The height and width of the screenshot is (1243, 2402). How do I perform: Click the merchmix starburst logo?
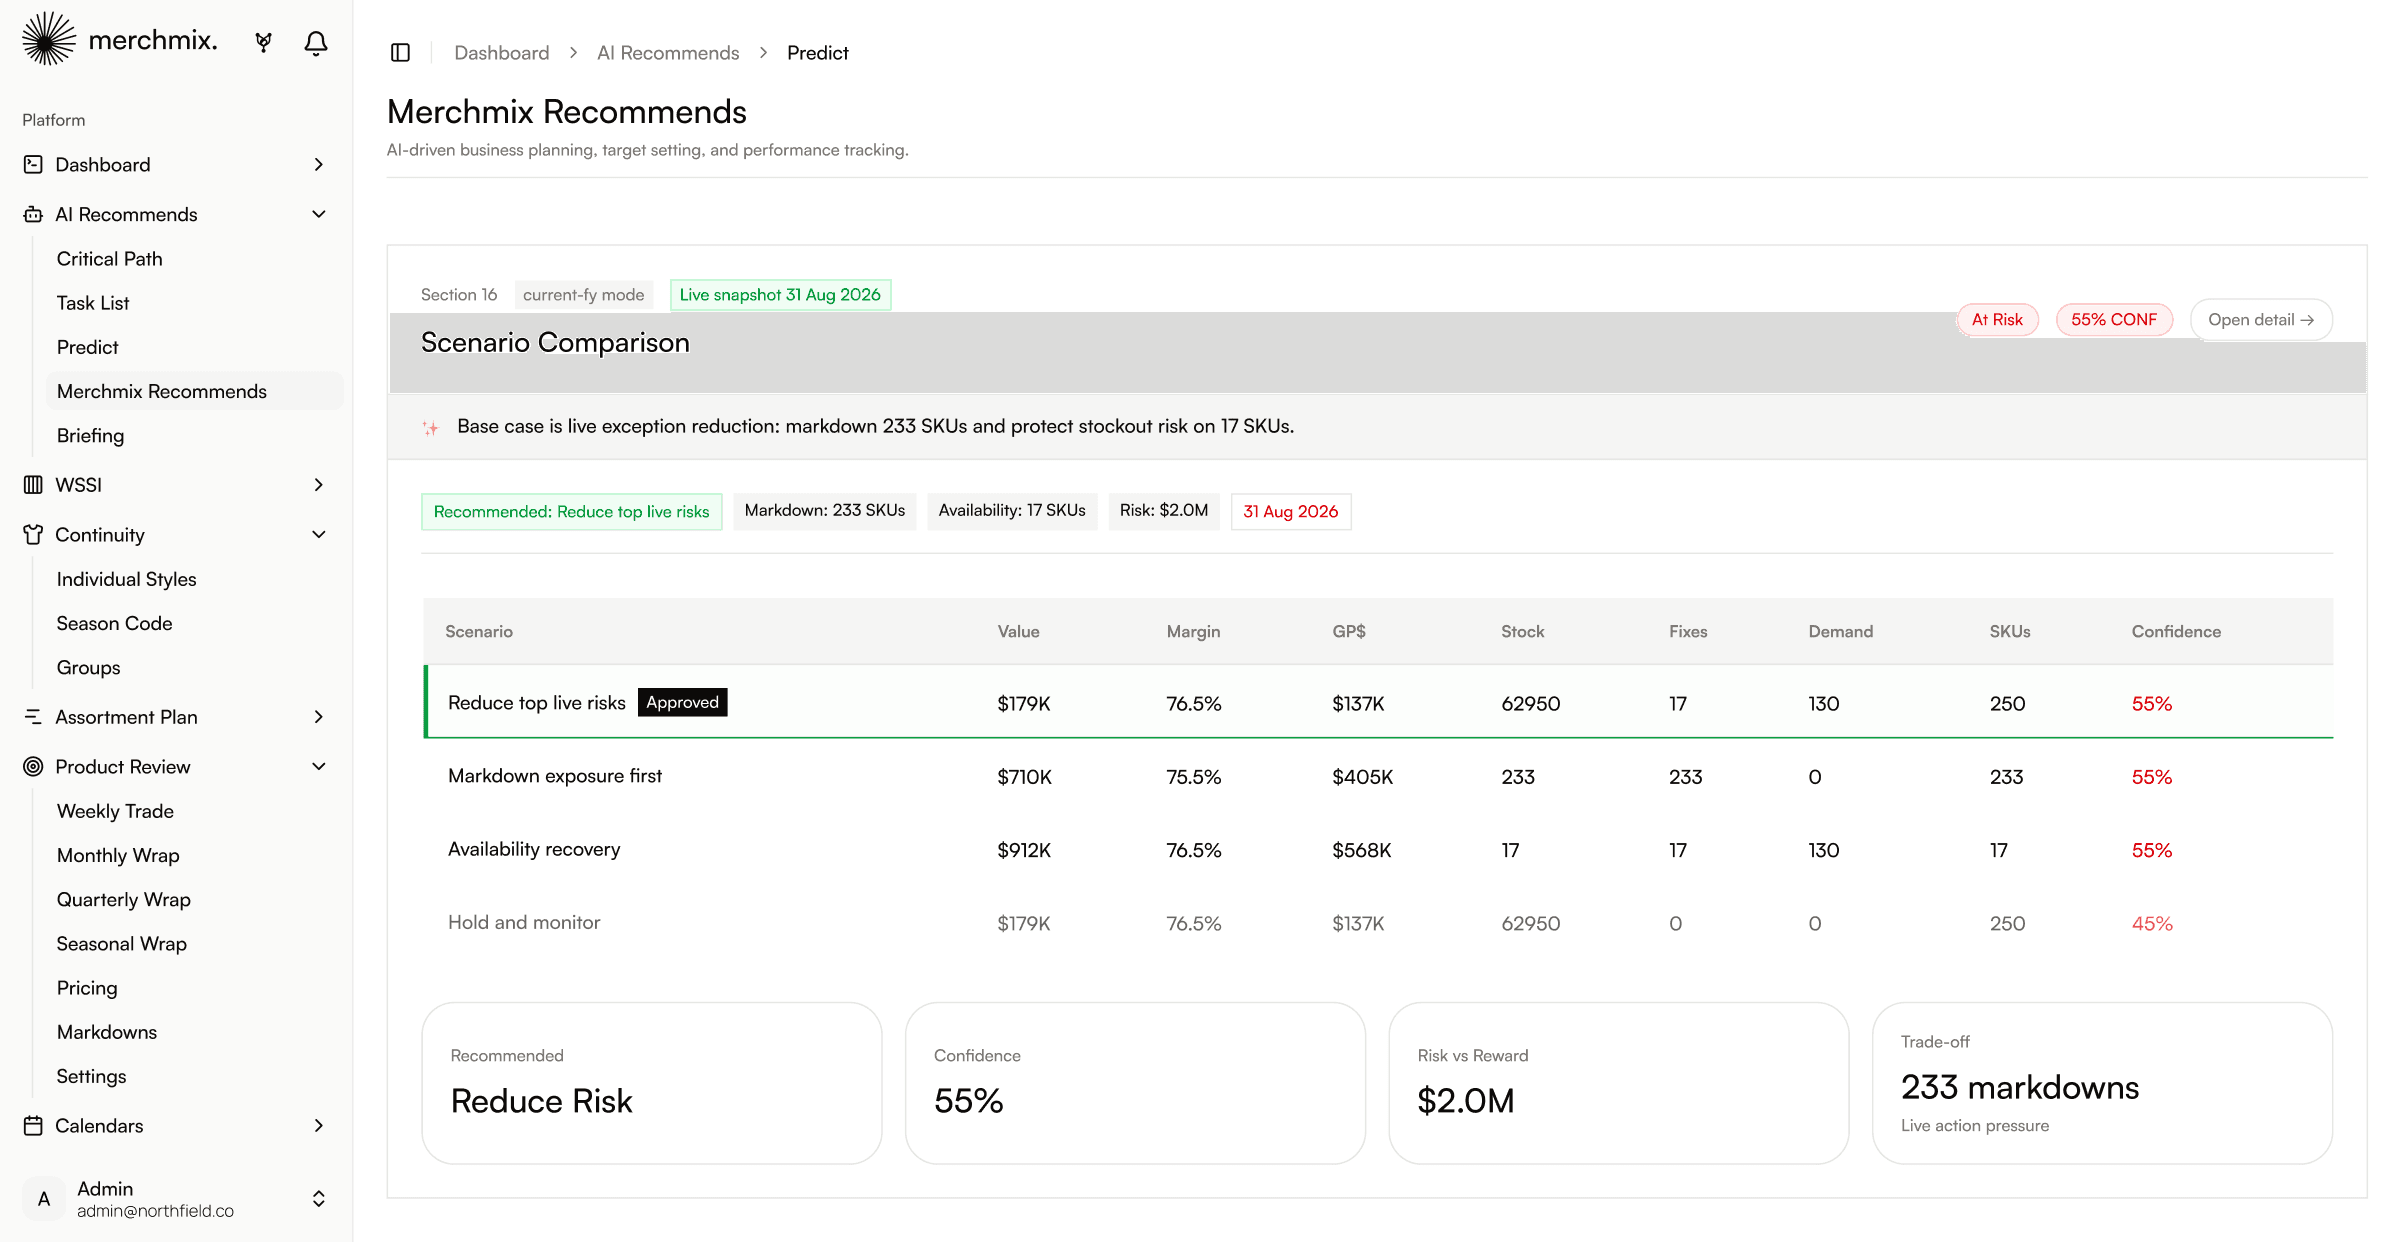click(49, 40)
